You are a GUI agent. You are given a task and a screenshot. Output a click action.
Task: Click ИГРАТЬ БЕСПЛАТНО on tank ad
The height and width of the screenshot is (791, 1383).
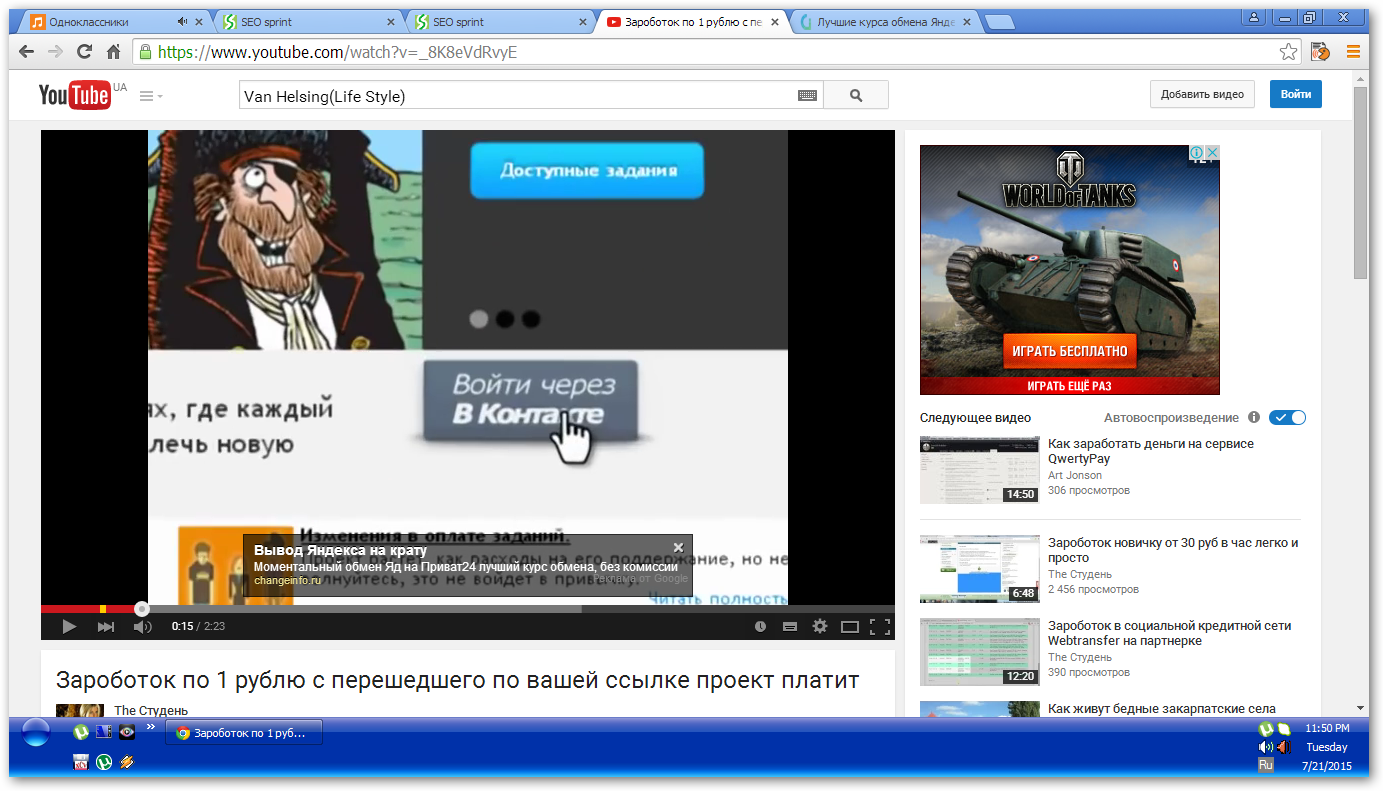pos(1069,351)
